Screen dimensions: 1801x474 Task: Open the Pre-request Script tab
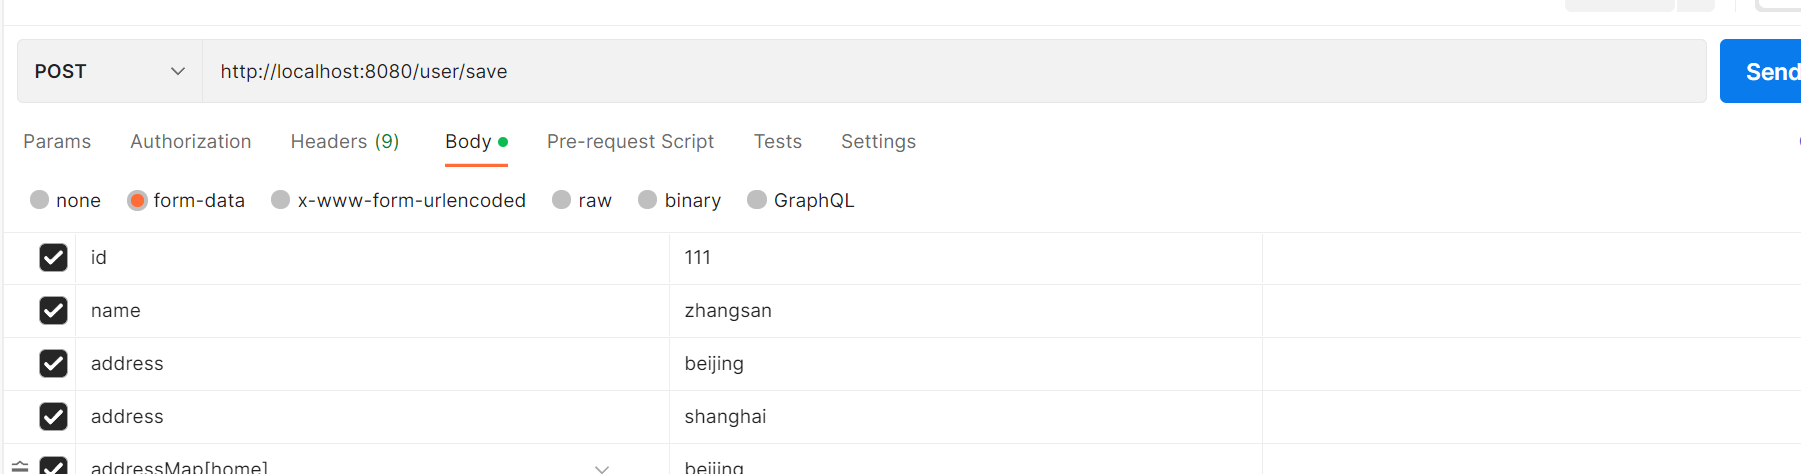pyautogui.click(x=630, y=142)
